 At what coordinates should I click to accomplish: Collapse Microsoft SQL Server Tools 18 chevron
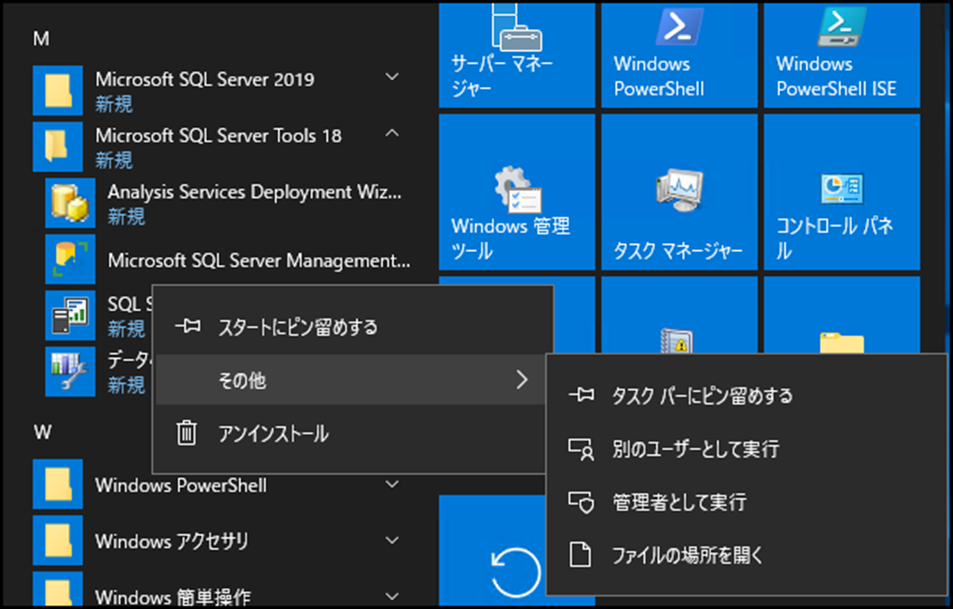point(393,133)
